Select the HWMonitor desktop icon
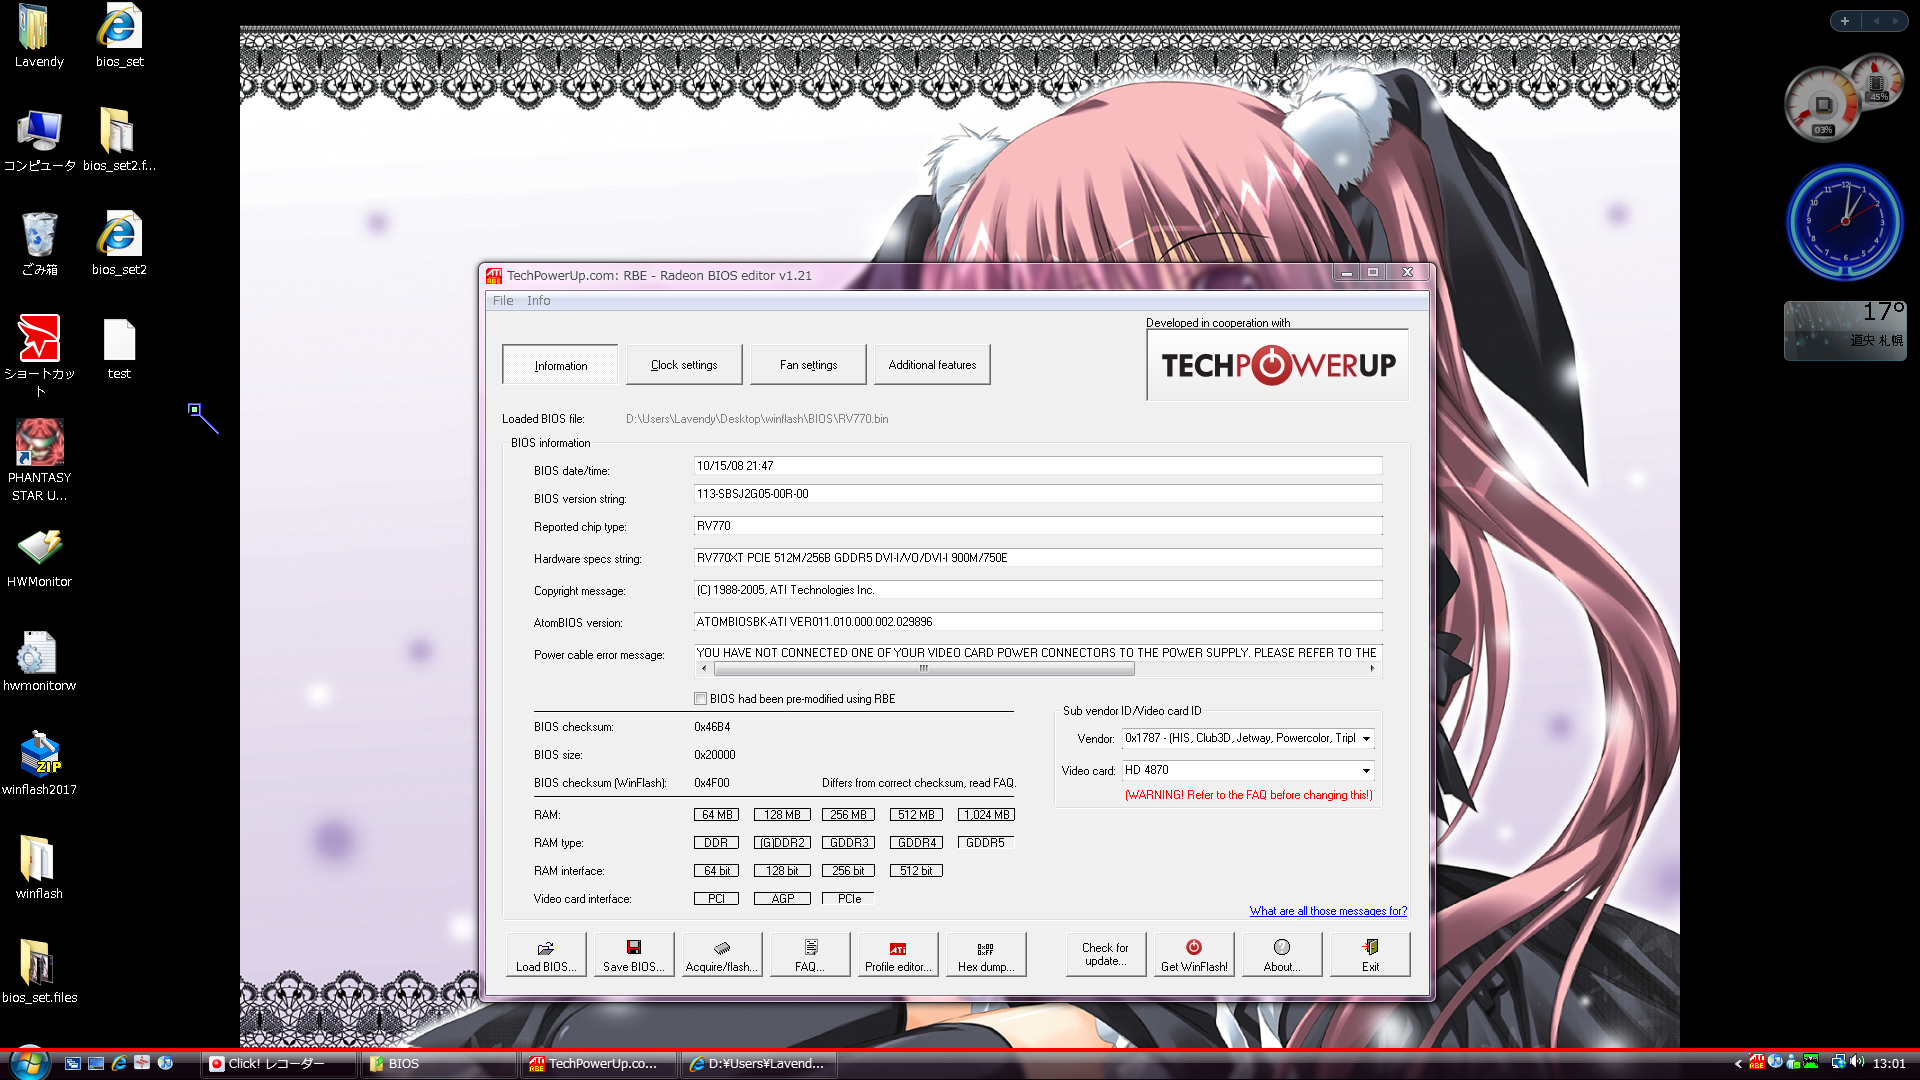1920x1080 pixels. tap(39, 556)
